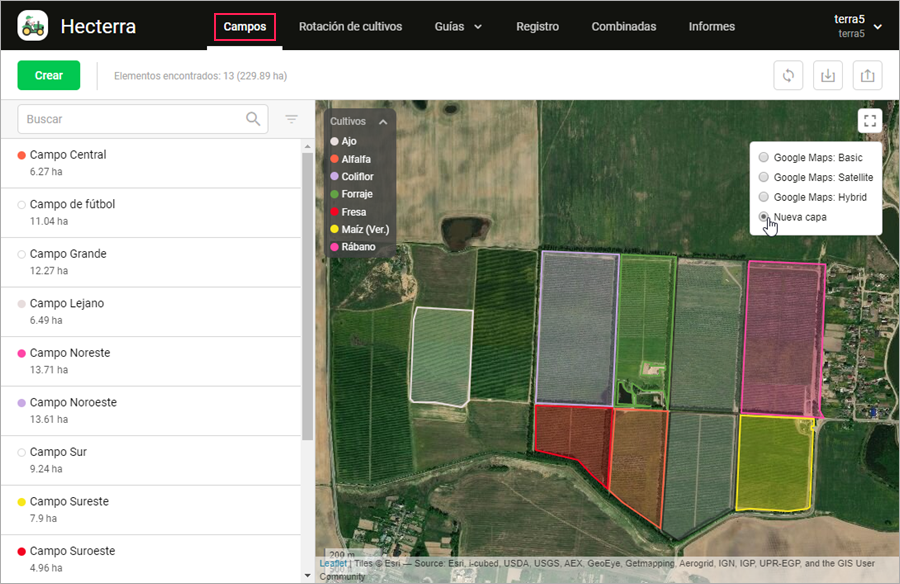Switch to the Informes tab
Screen dimensions: 900x584
(x=711, y=27)
